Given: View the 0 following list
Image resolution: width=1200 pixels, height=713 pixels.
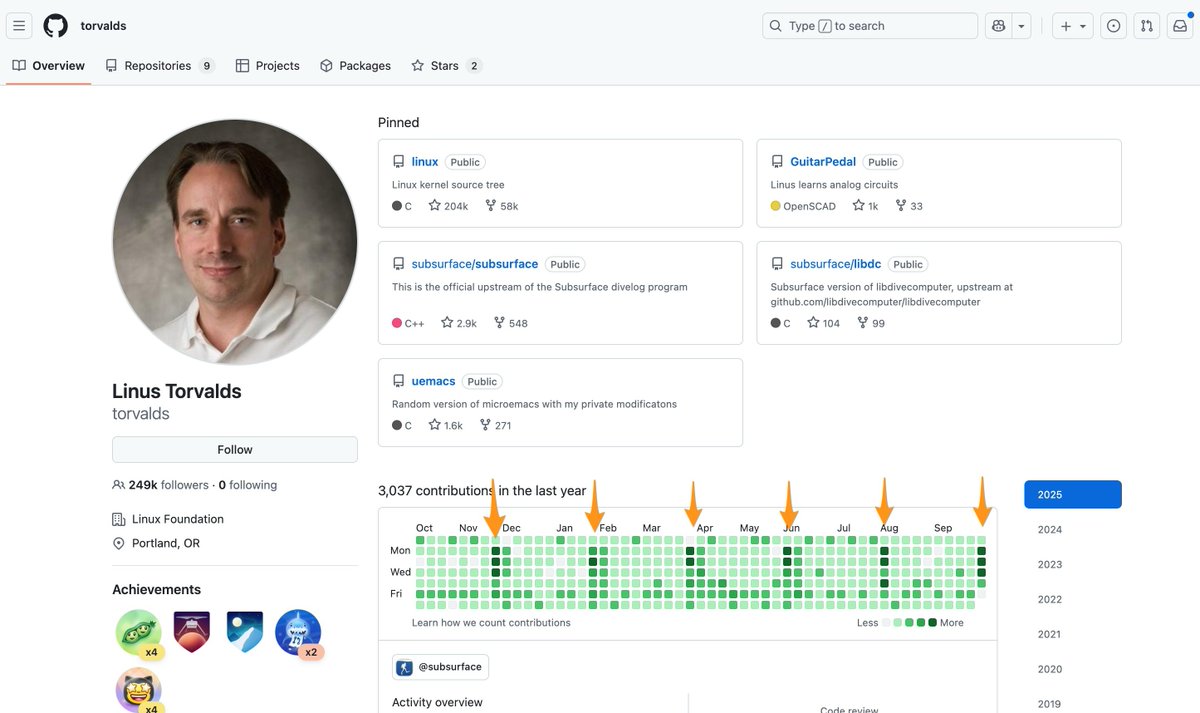Looking at the screenshot, I should click(248, 485).
